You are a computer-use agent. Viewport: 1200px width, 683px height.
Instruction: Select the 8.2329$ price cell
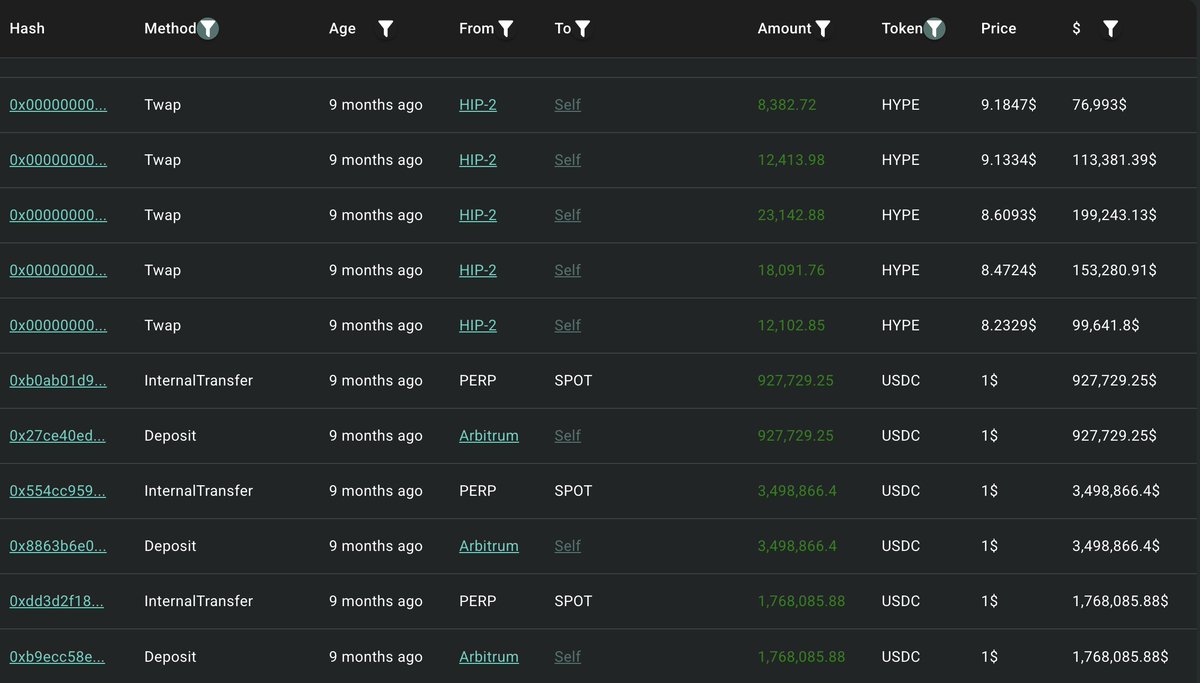(x=1008, y=325)
